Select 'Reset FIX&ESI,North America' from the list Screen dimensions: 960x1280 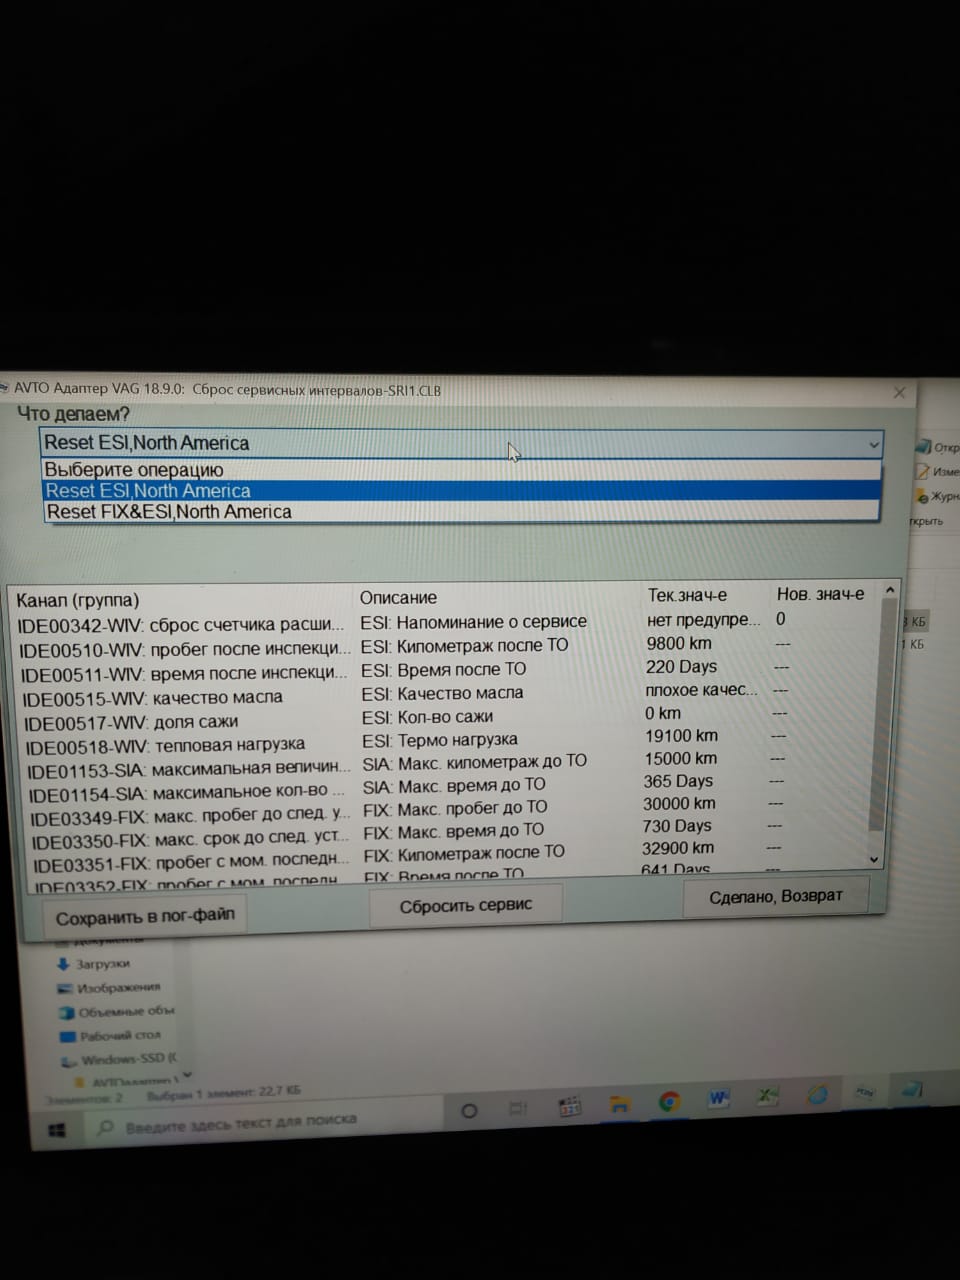click(x=170, y=512)
